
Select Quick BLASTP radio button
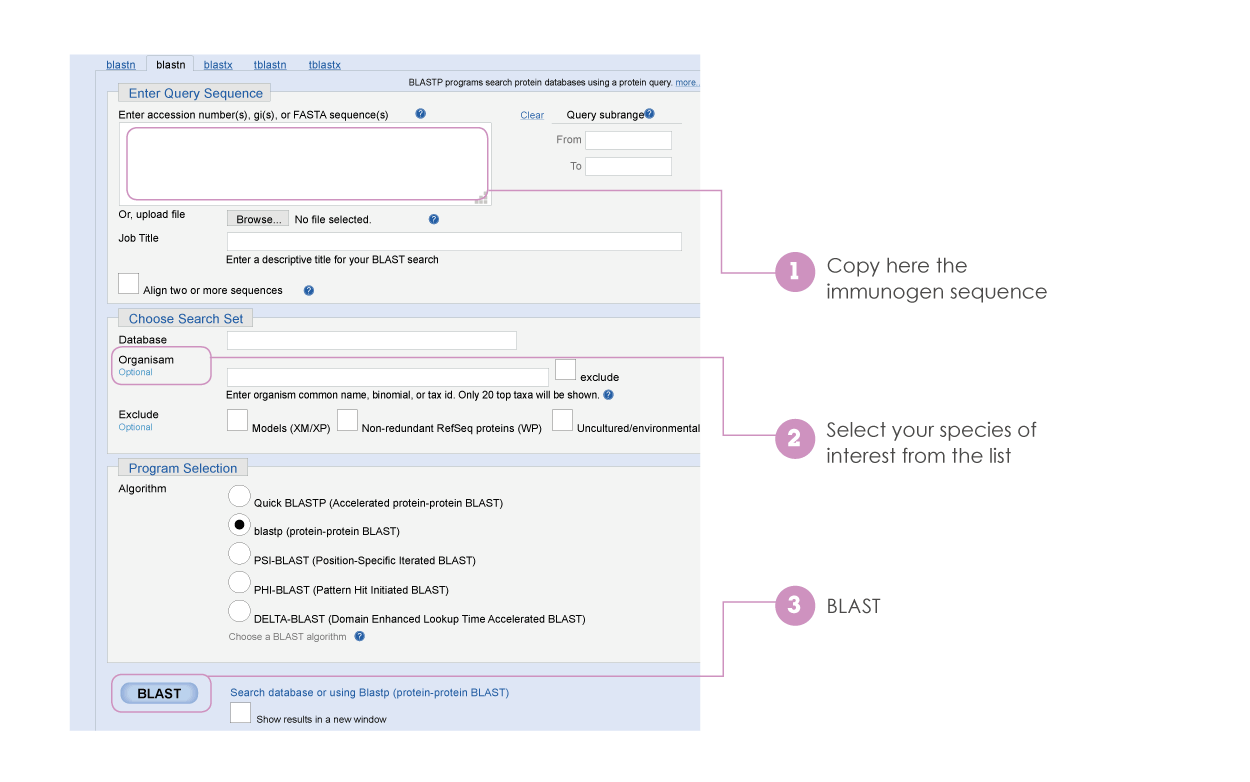(x=239, y=495)
